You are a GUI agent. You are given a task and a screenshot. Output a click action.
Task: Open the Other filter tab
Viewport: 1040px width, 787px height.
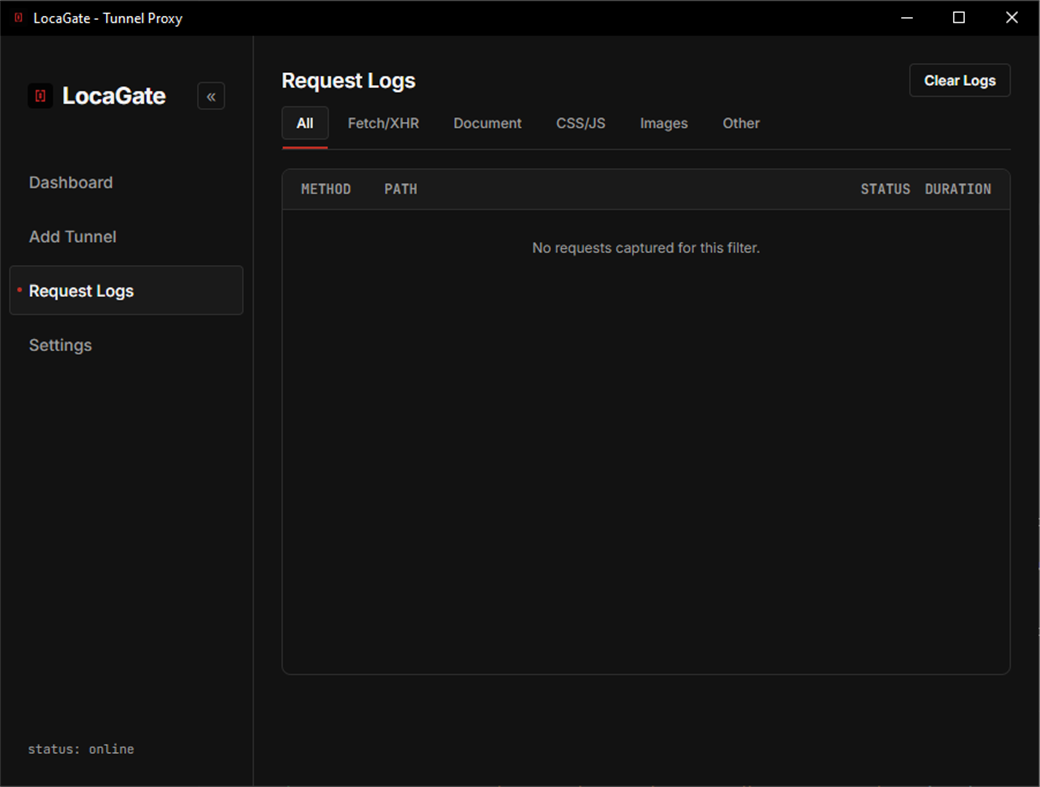pos(741,123)
